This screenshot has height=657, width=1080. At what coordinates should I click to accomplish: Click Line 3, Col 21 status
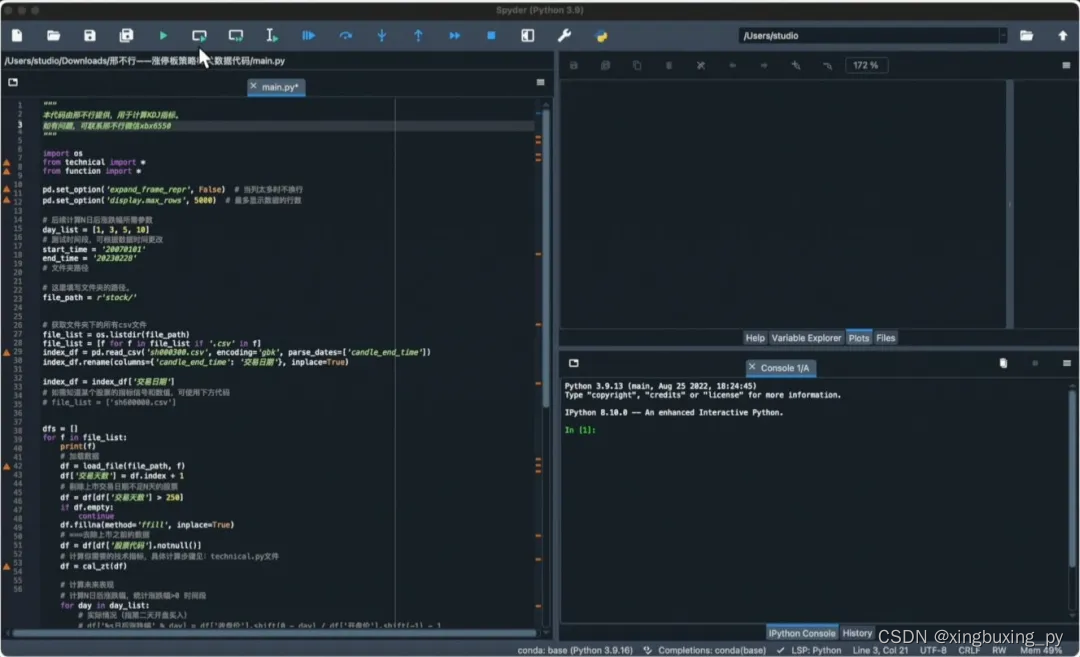pos(880,650)
